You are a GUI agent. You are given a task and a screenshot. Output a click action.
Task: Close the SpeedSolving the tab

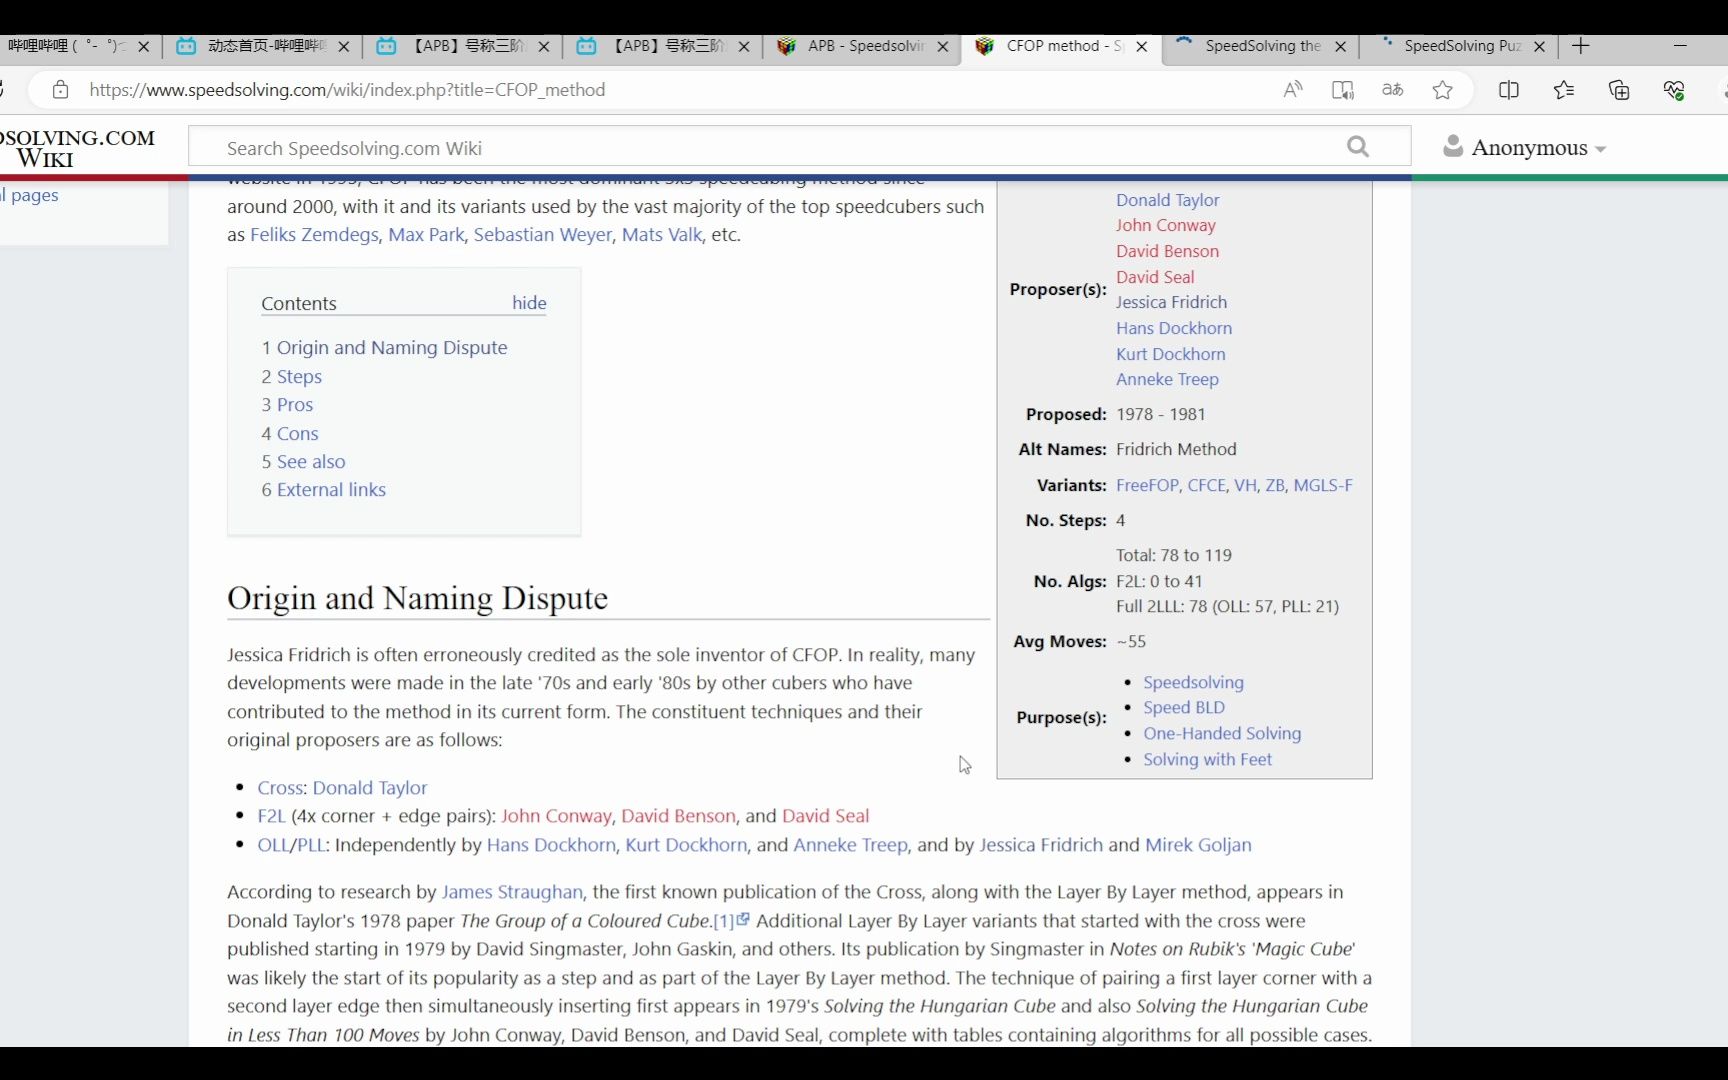(x=1340, y=46)
